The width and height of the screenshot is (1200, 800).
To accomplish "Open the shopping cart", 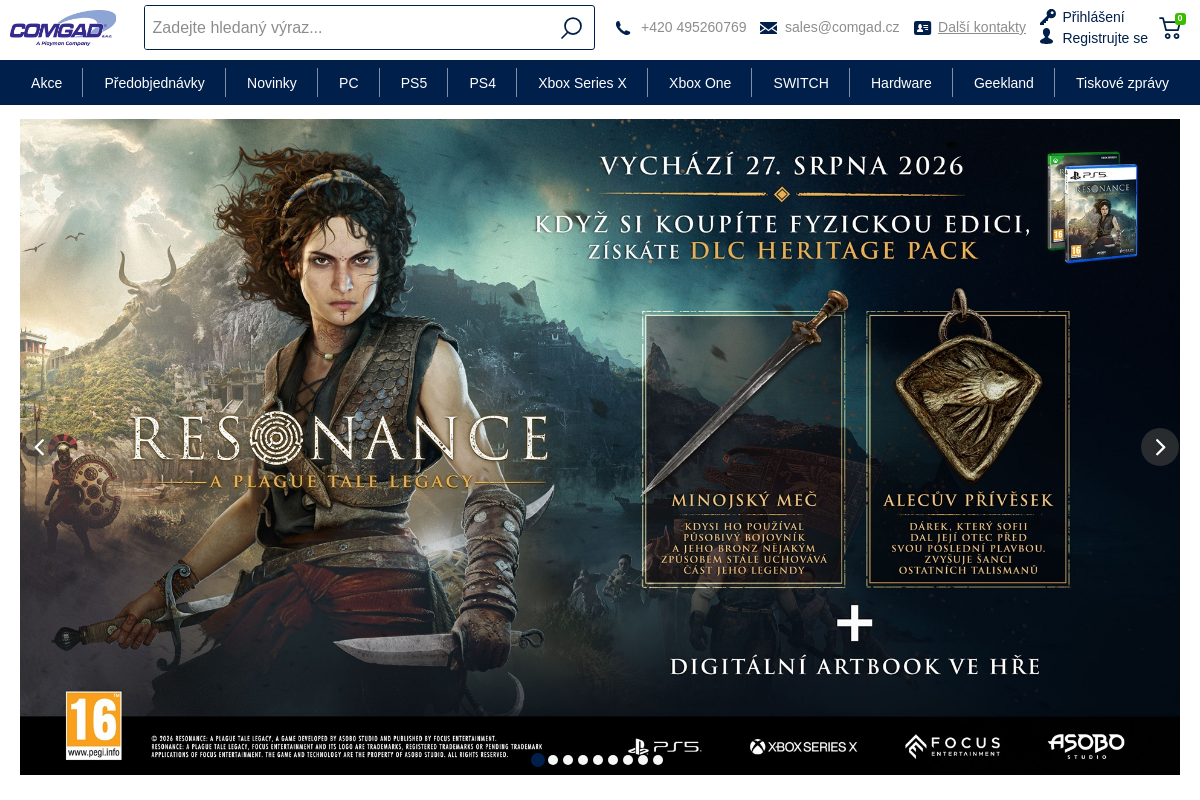I will tap(1171, 27).
